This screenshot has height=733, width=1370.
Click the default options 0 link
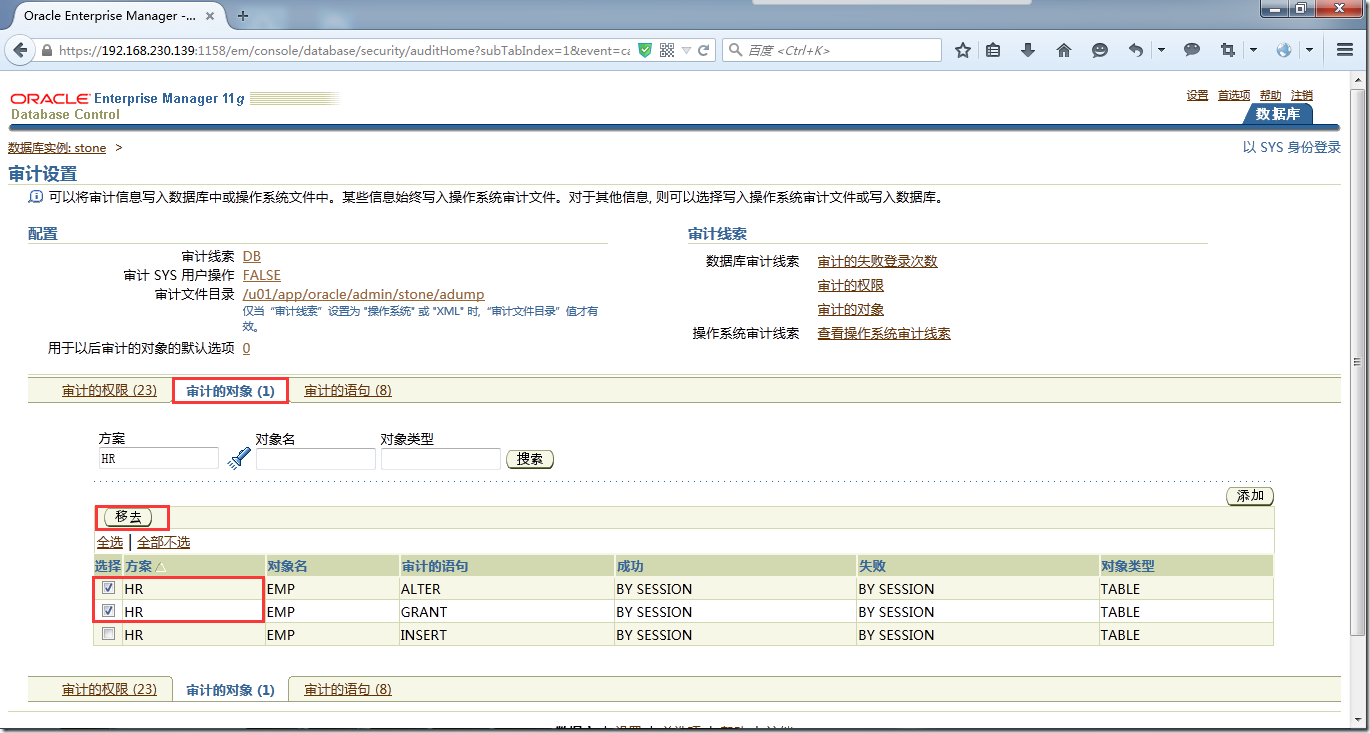coord(247,348)
